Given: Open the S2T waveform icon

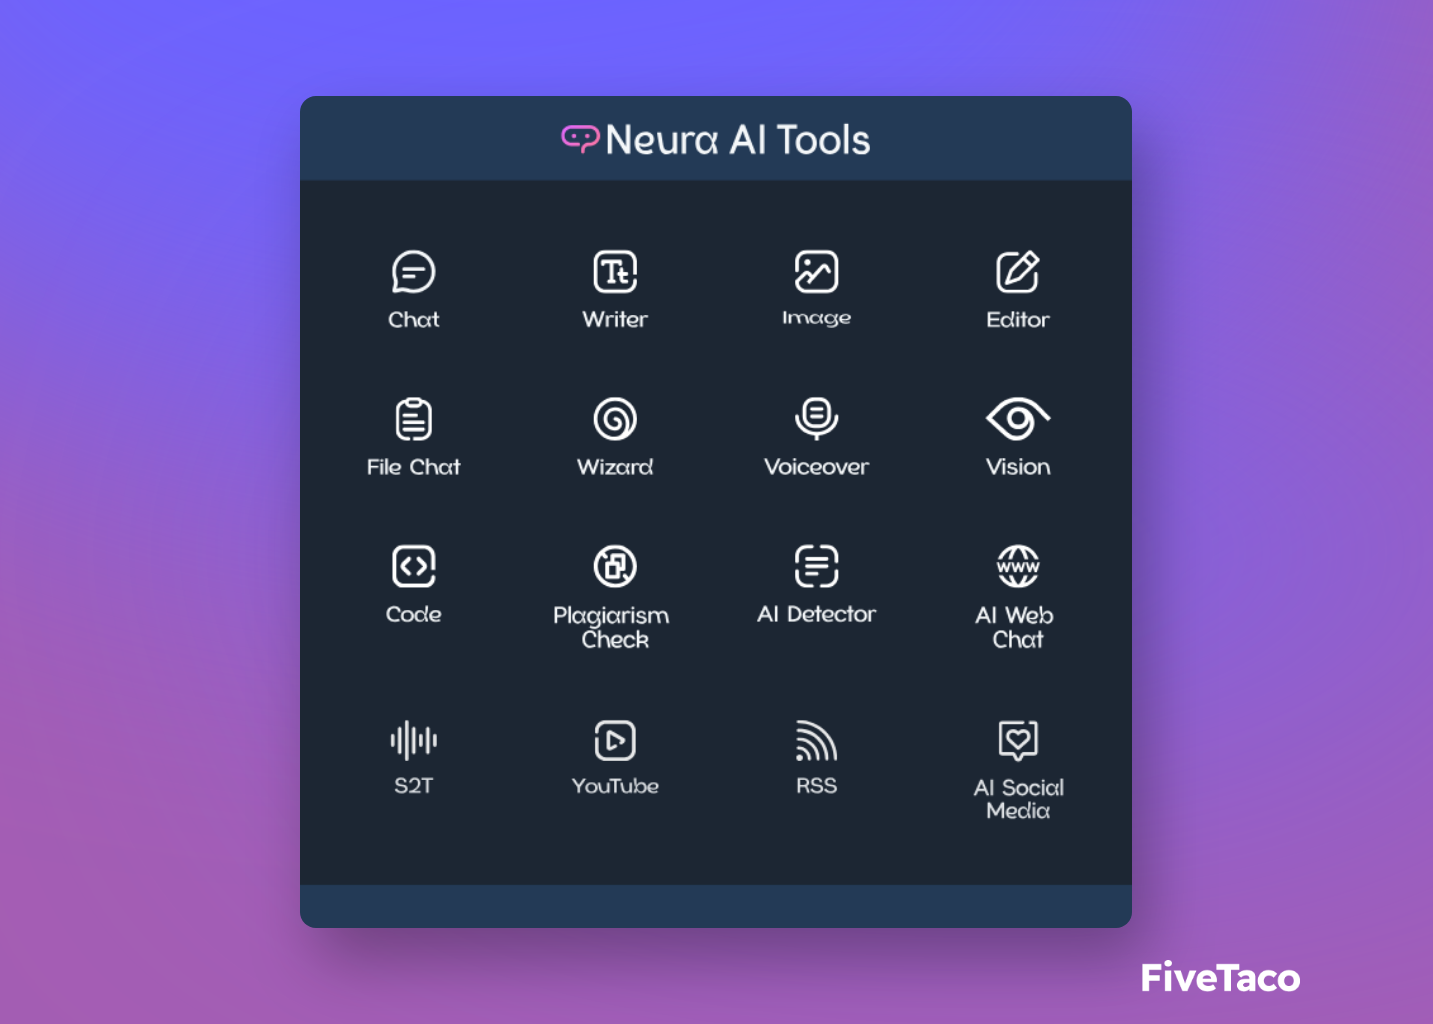Looking at the screenshot, I should click(413, 741).
